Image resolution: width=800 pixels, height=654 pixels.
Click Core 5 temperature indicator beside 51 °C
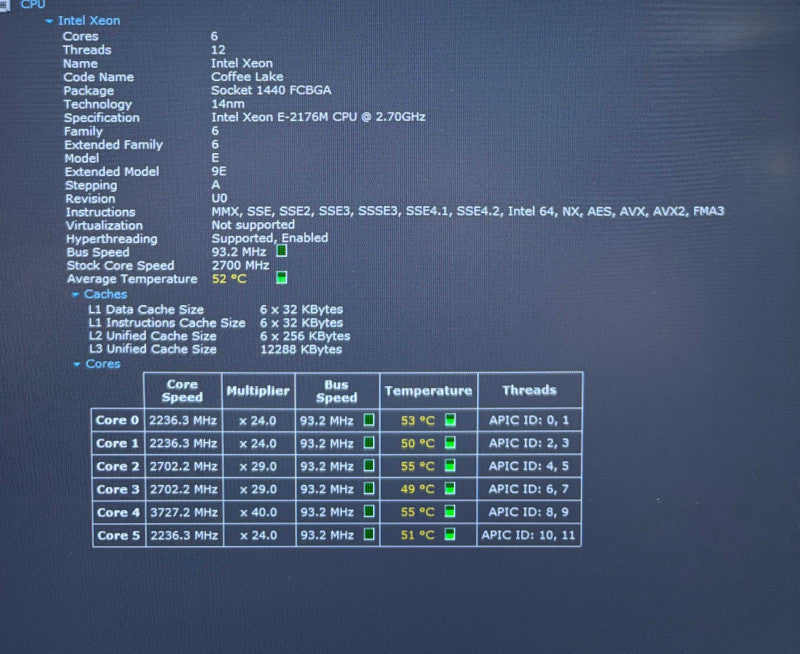click(x=450, y=535)
